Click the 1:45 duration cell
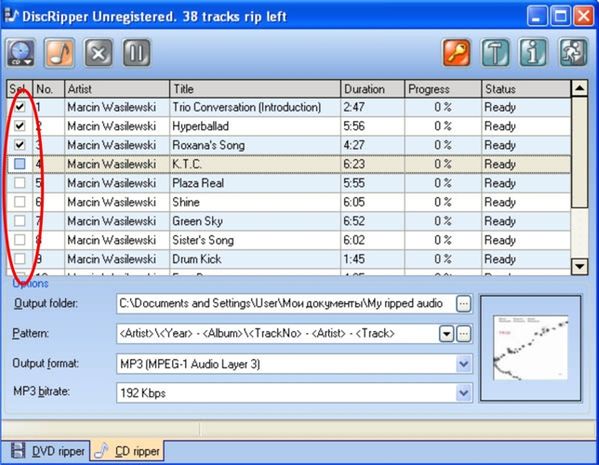599x465 pixels. (372, 259)
